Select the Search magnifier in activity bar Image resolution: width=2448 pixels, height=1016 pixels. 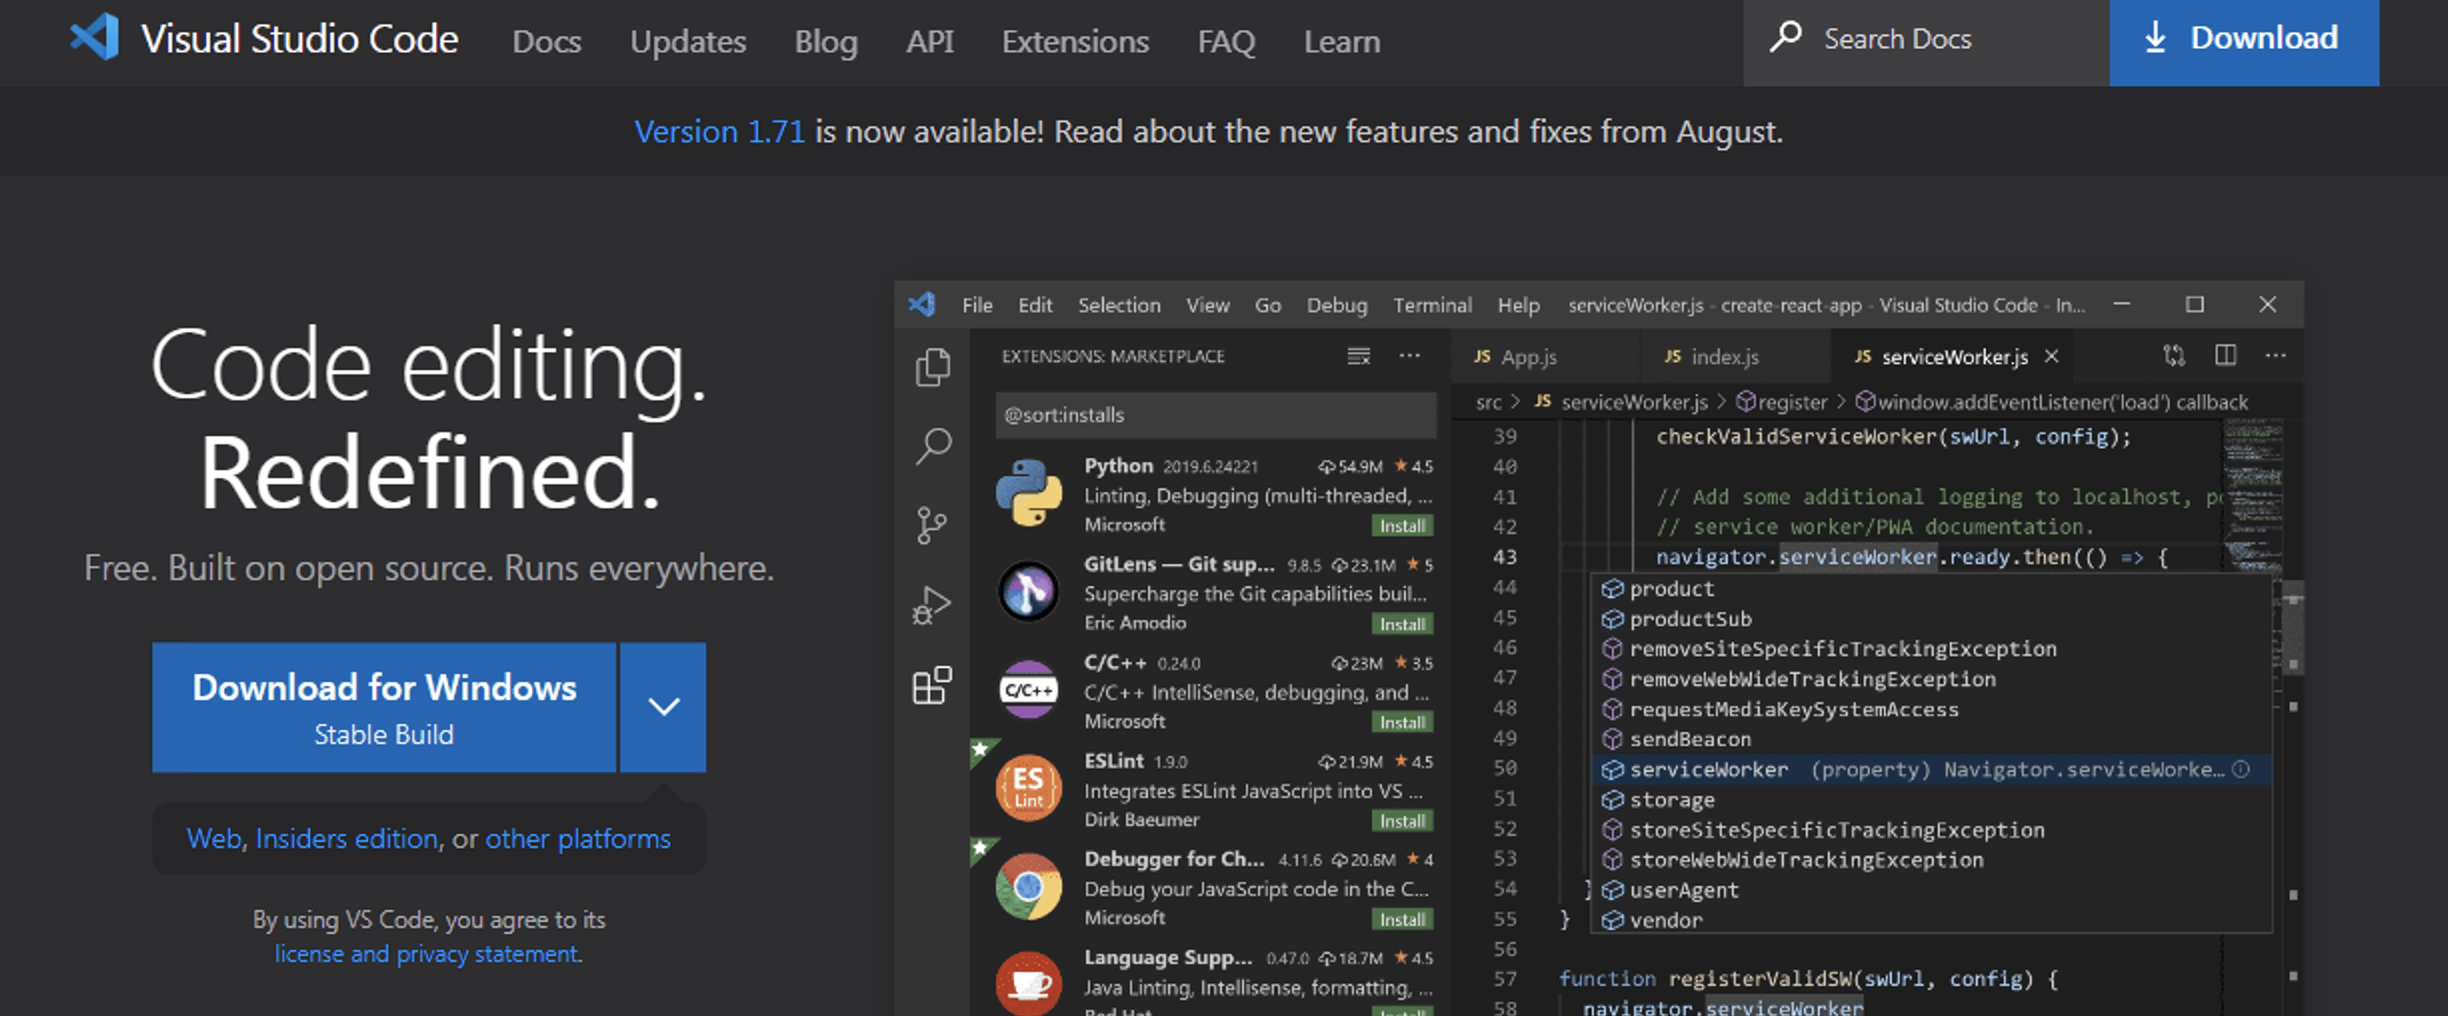[932, 446]
